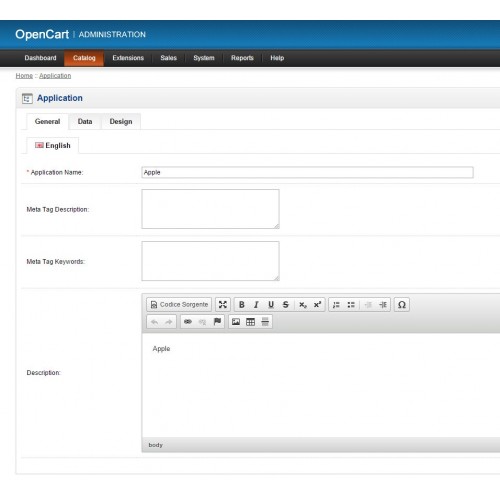Click the underline icon
Image resolution: width=500 pixels, height=500 pixels.
(x=271, y=305)
